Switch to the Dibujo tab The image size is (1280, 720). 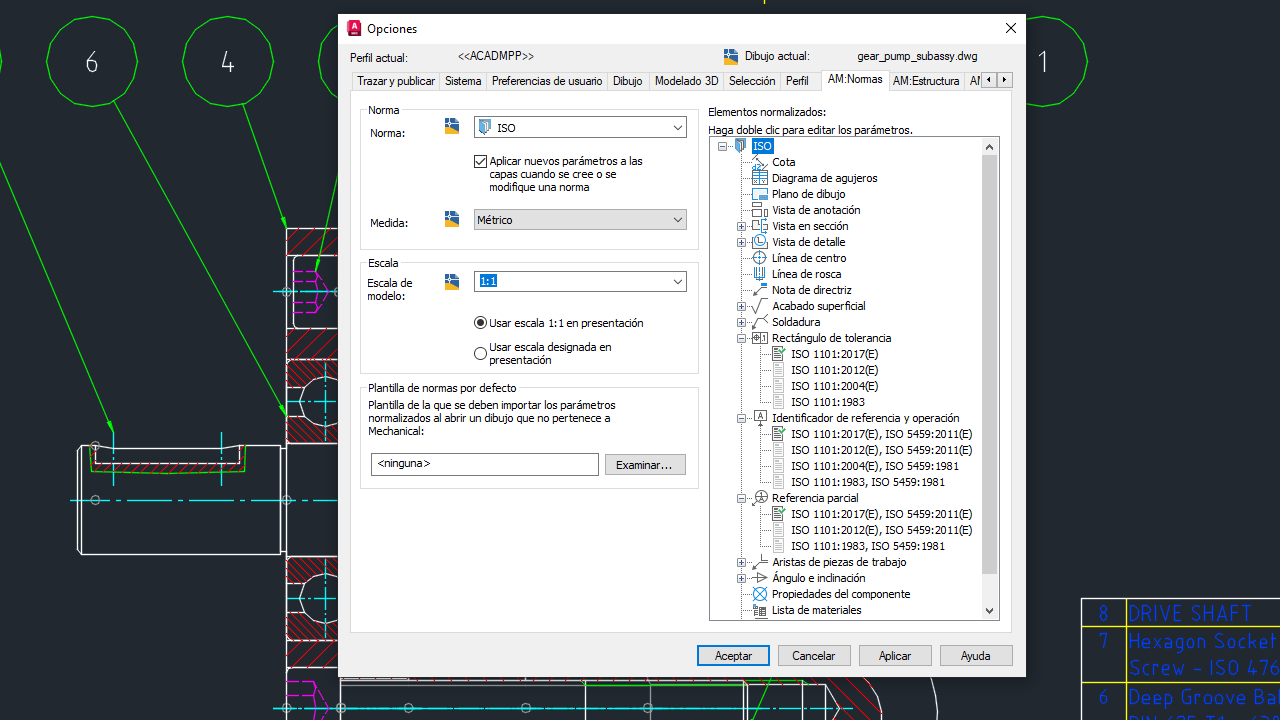point(628,81)
